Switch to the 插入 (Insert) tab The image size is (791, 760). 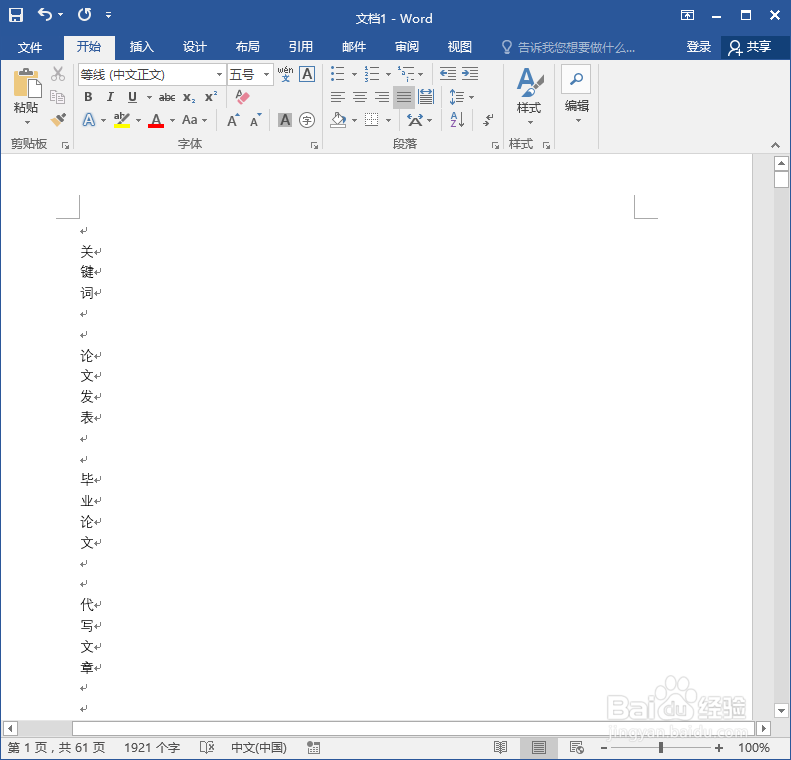(142, 47)
